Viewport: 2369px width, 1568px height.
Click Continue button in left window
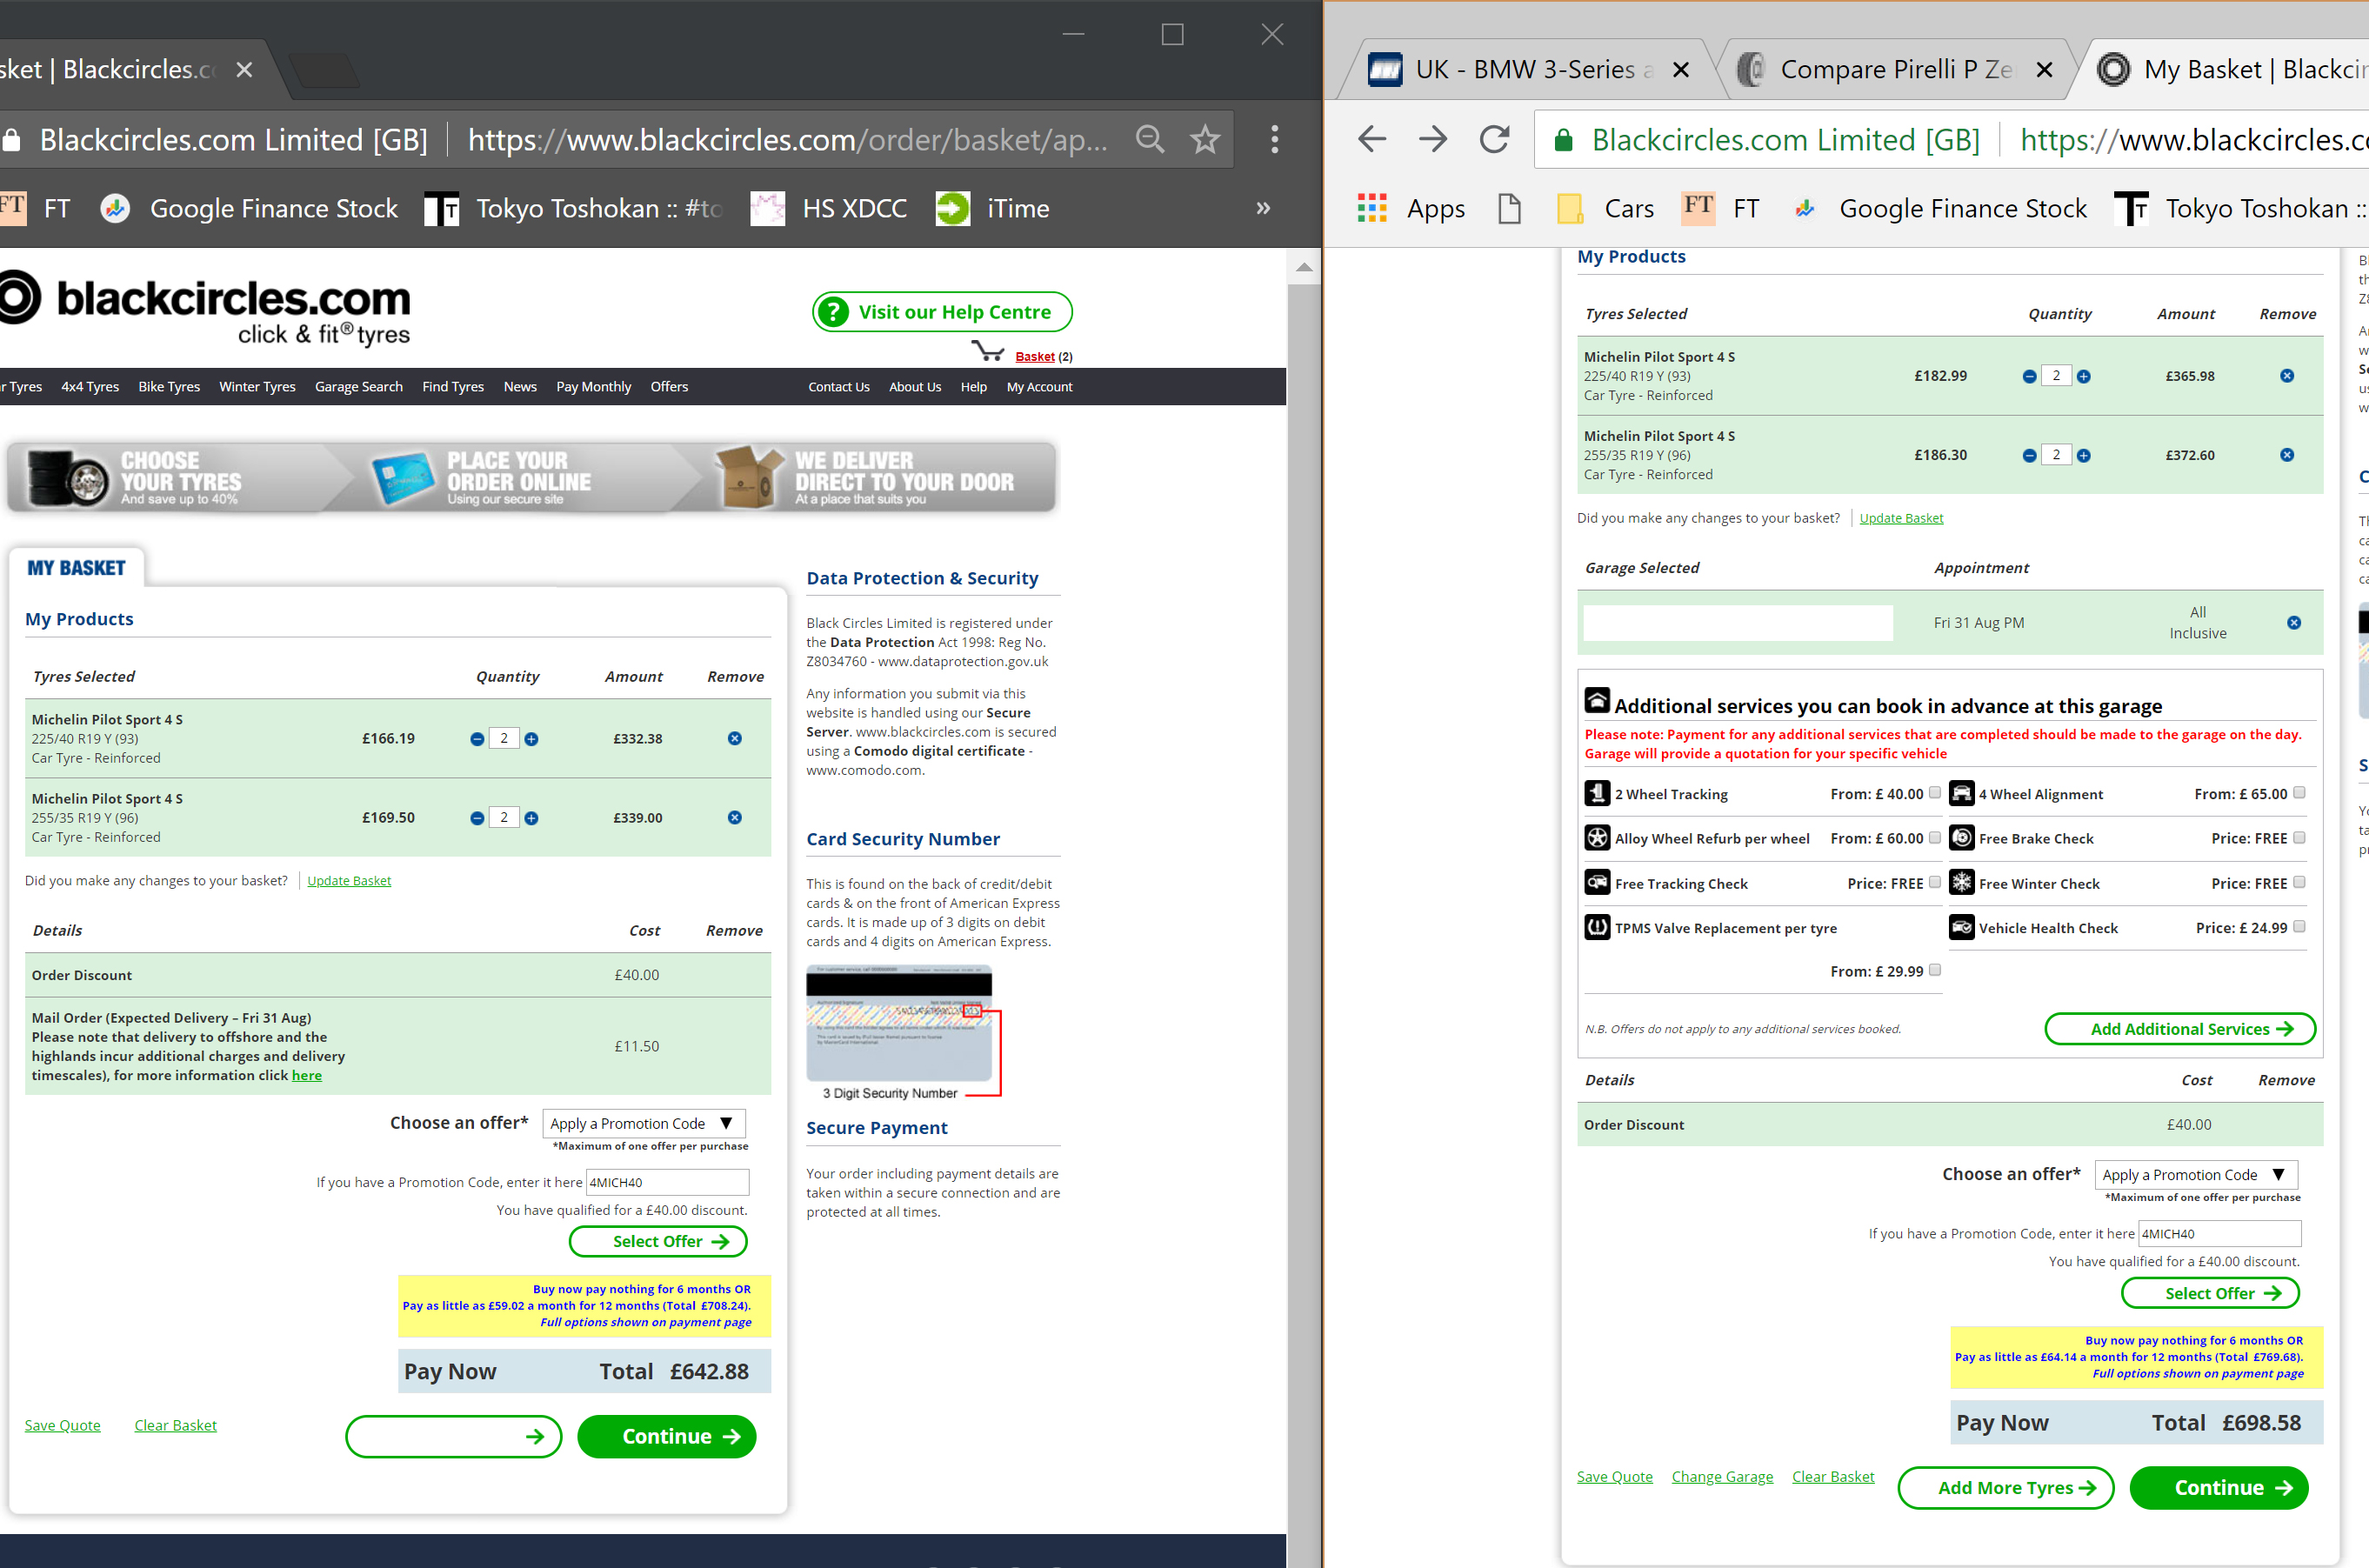point(667,1437)
